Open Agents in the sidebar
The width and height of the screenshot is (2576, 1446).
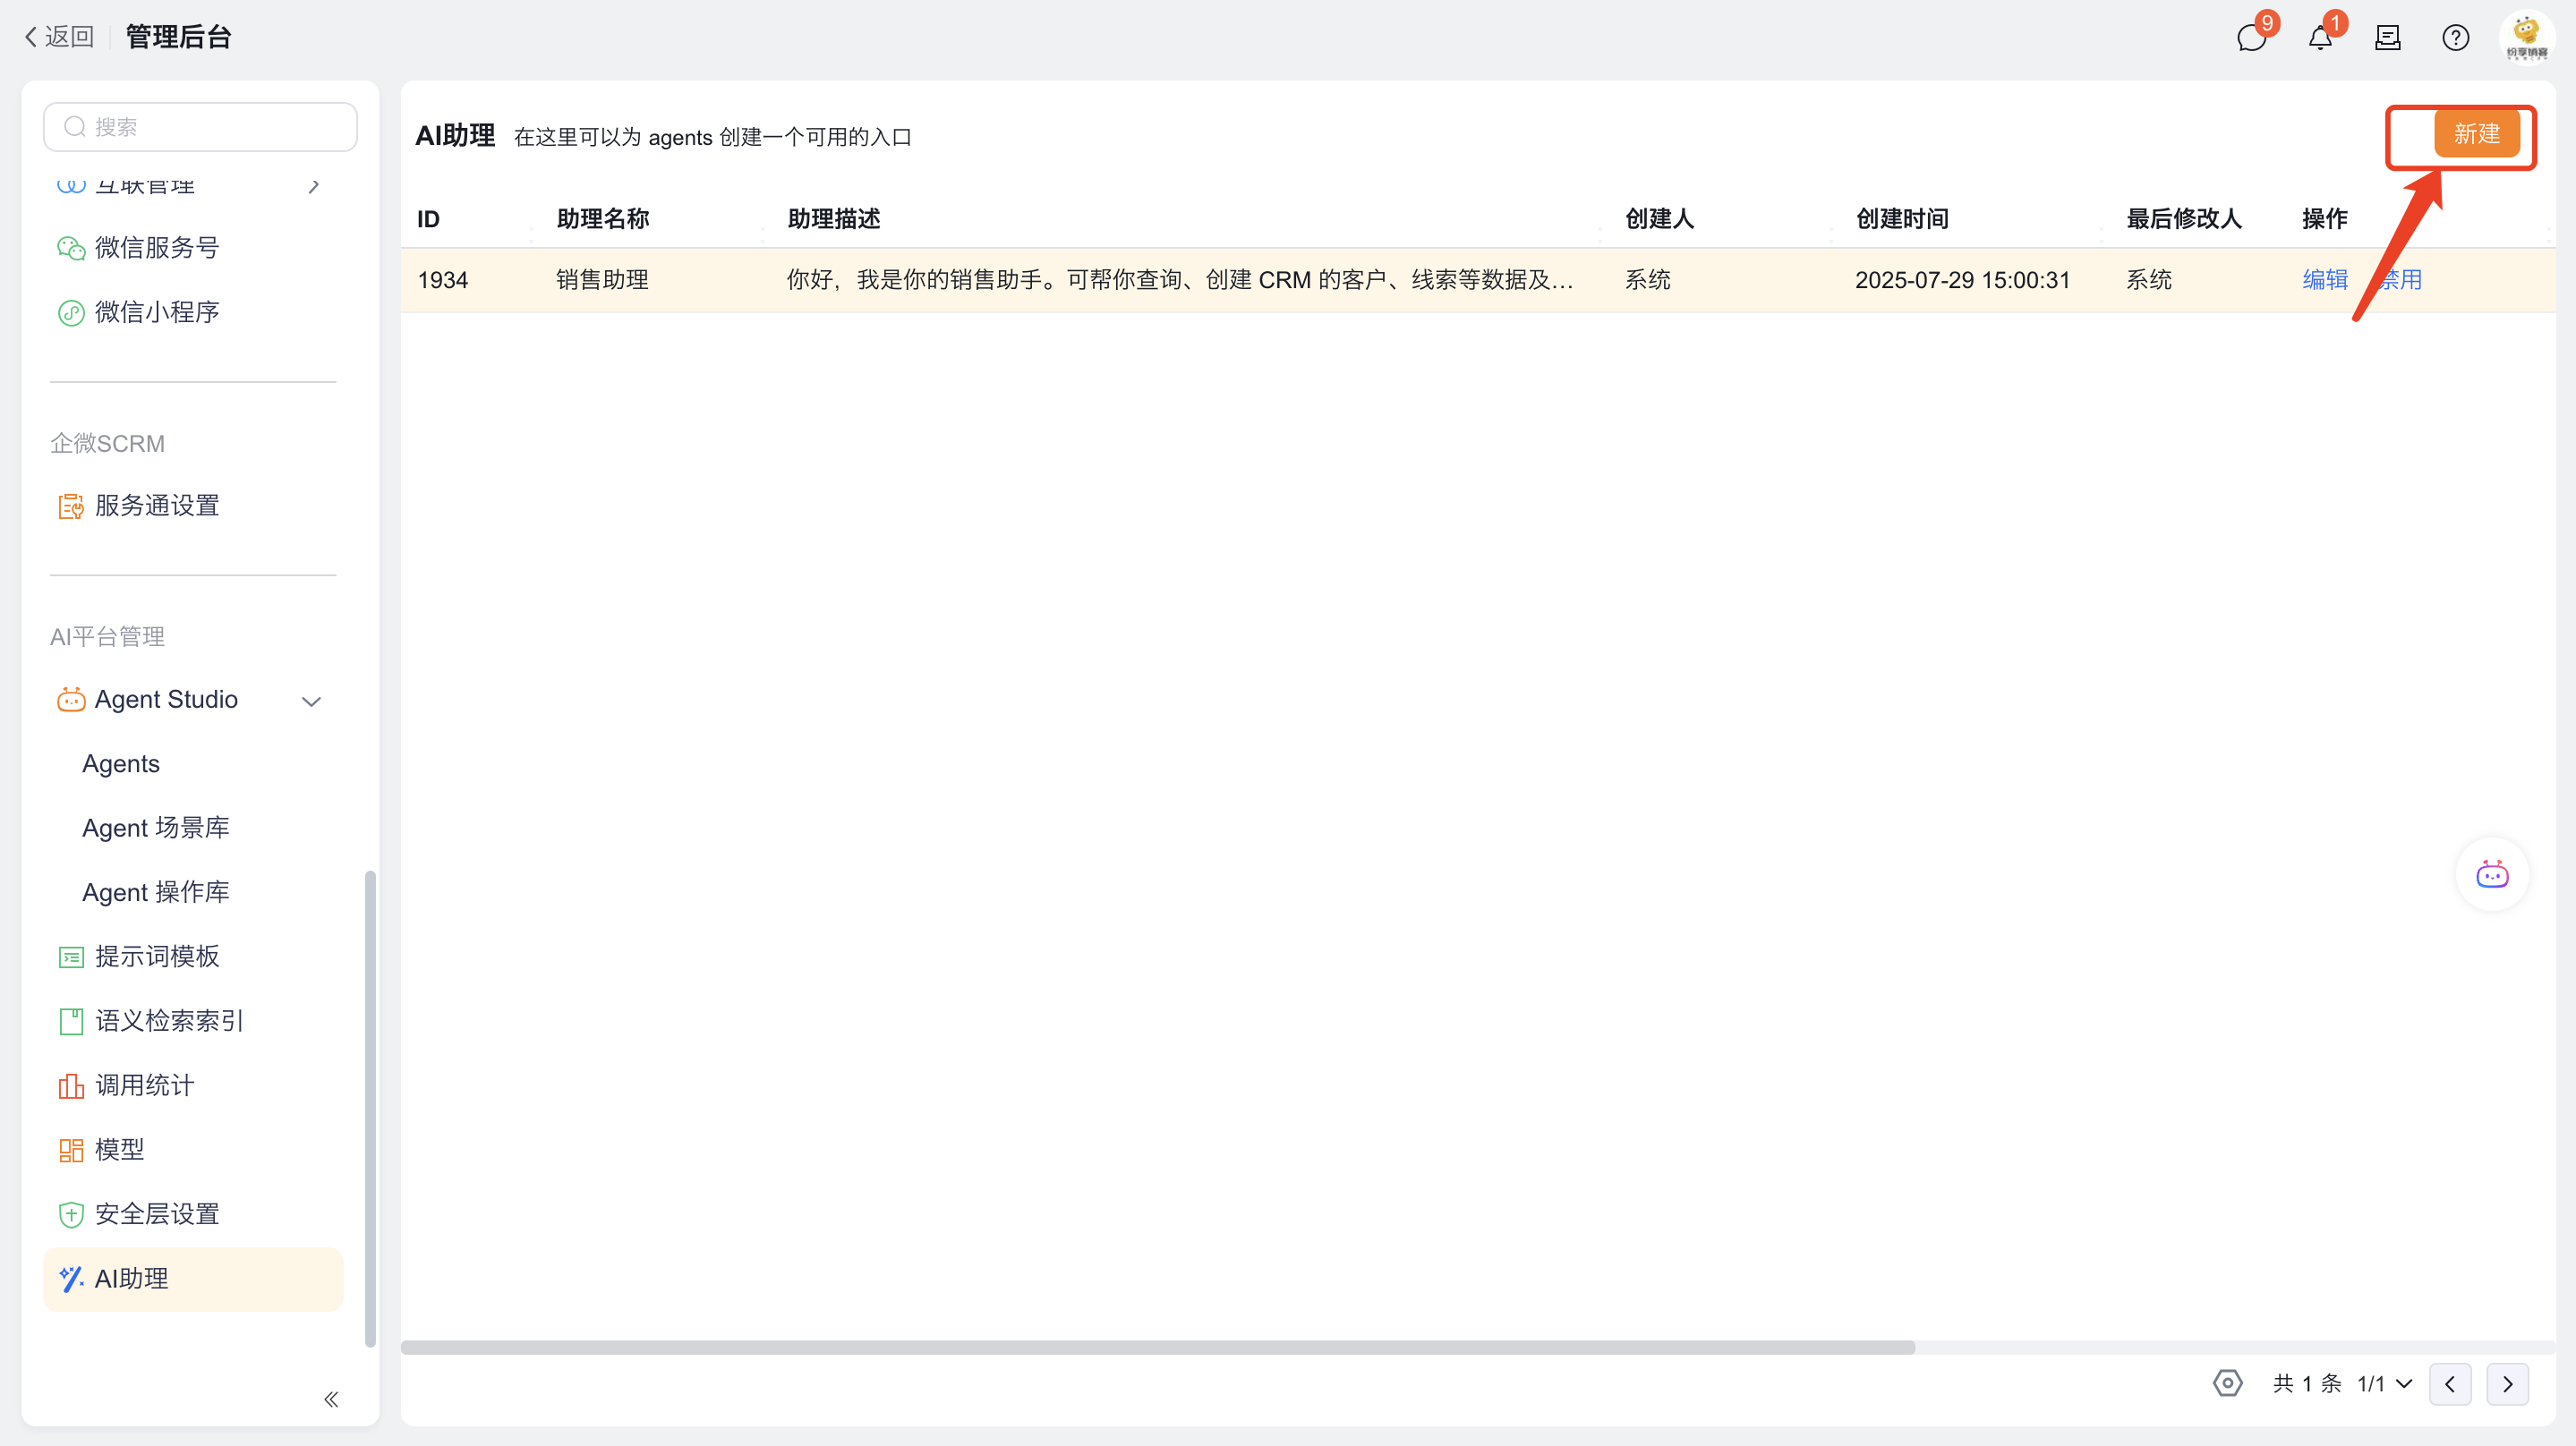[x=121, y=764]
